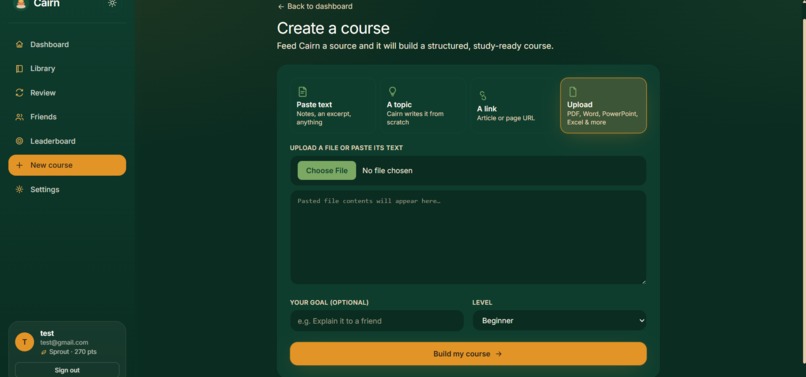Image resolution: width=806 pixels, height=377 pixels.
Task: Choose the Paste text source option
Action: click(333, 105)
